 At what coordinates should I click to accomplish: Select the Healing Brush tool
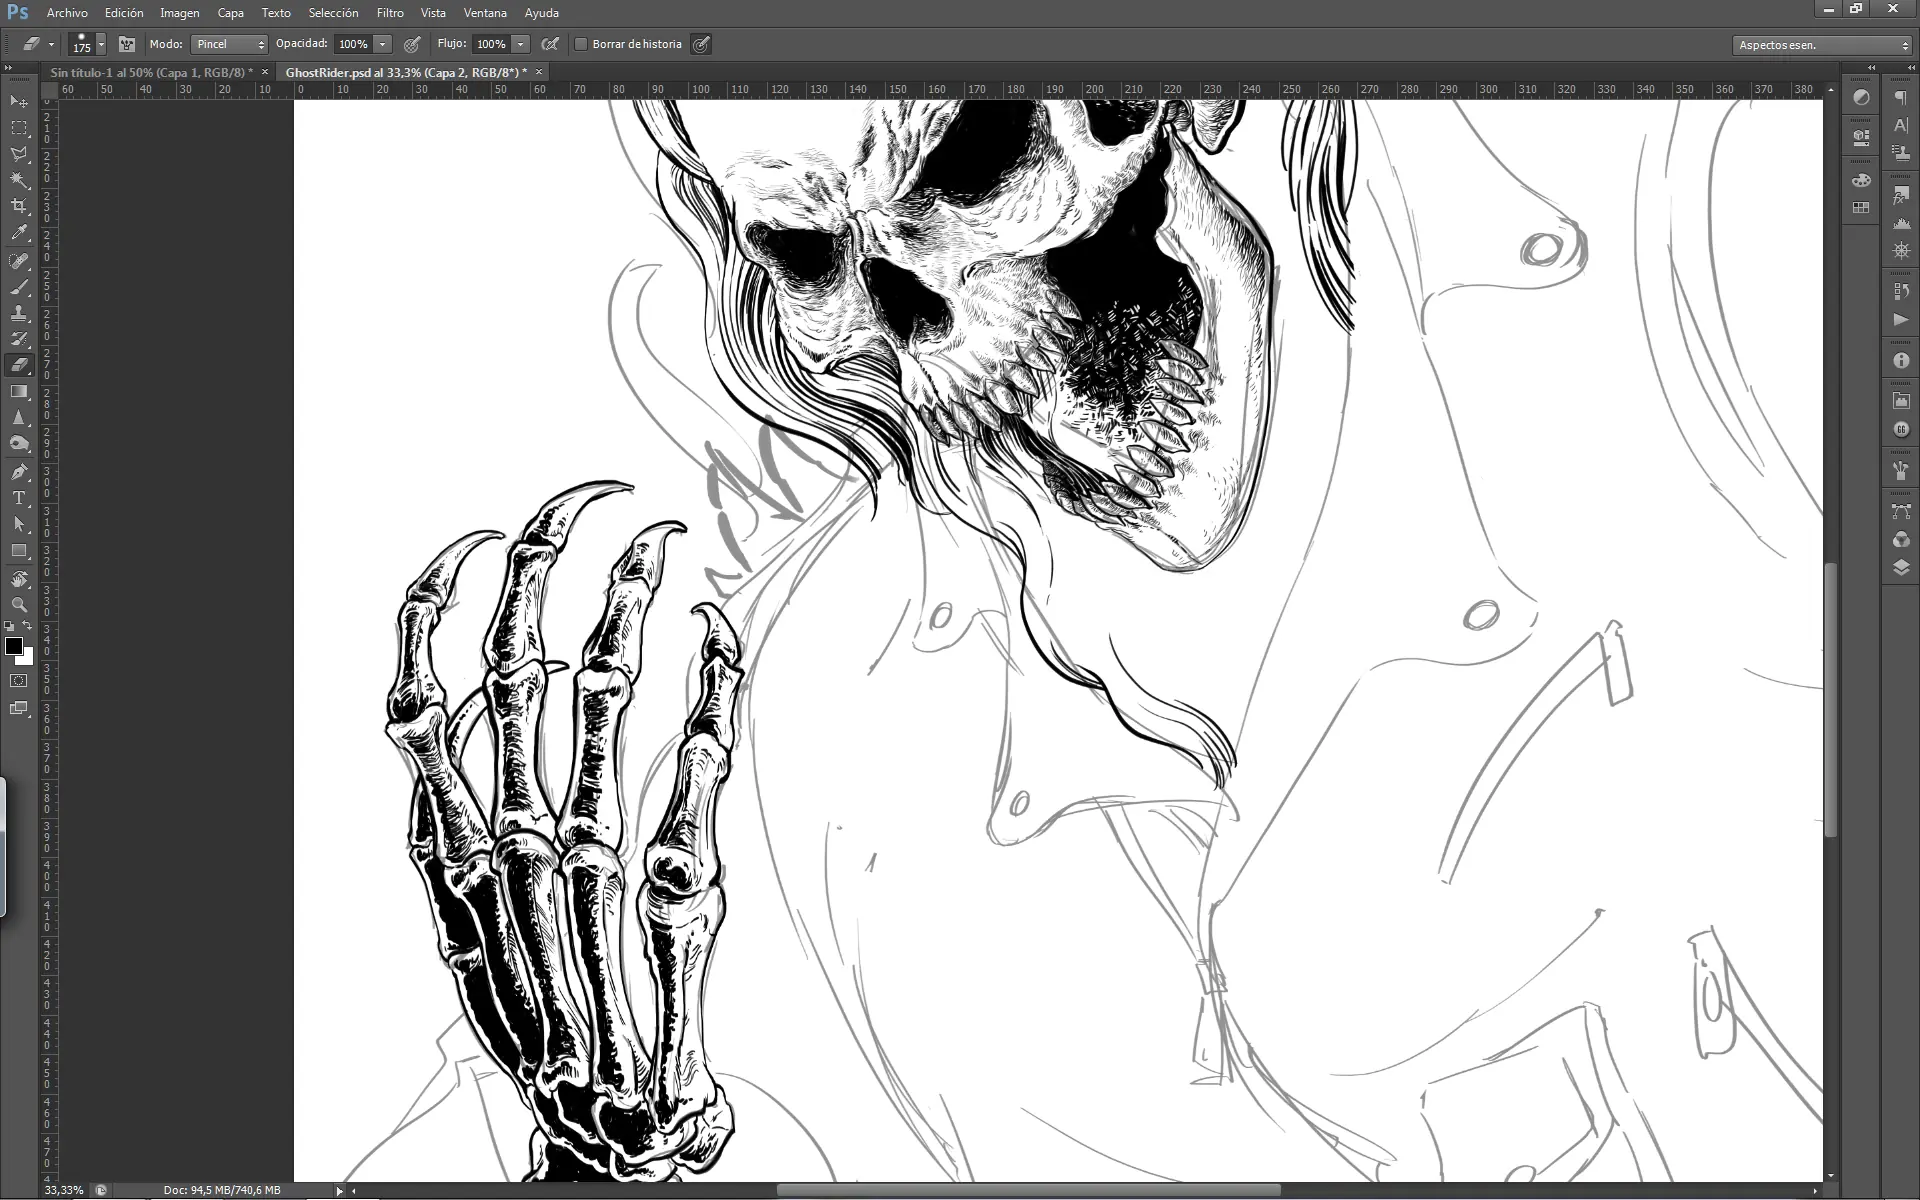click(19, 261)
